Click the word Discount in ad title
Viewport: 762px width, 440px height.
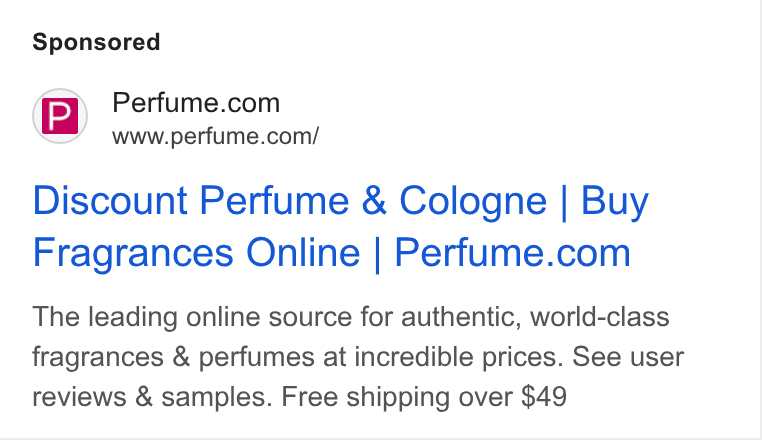click(110, 200)
